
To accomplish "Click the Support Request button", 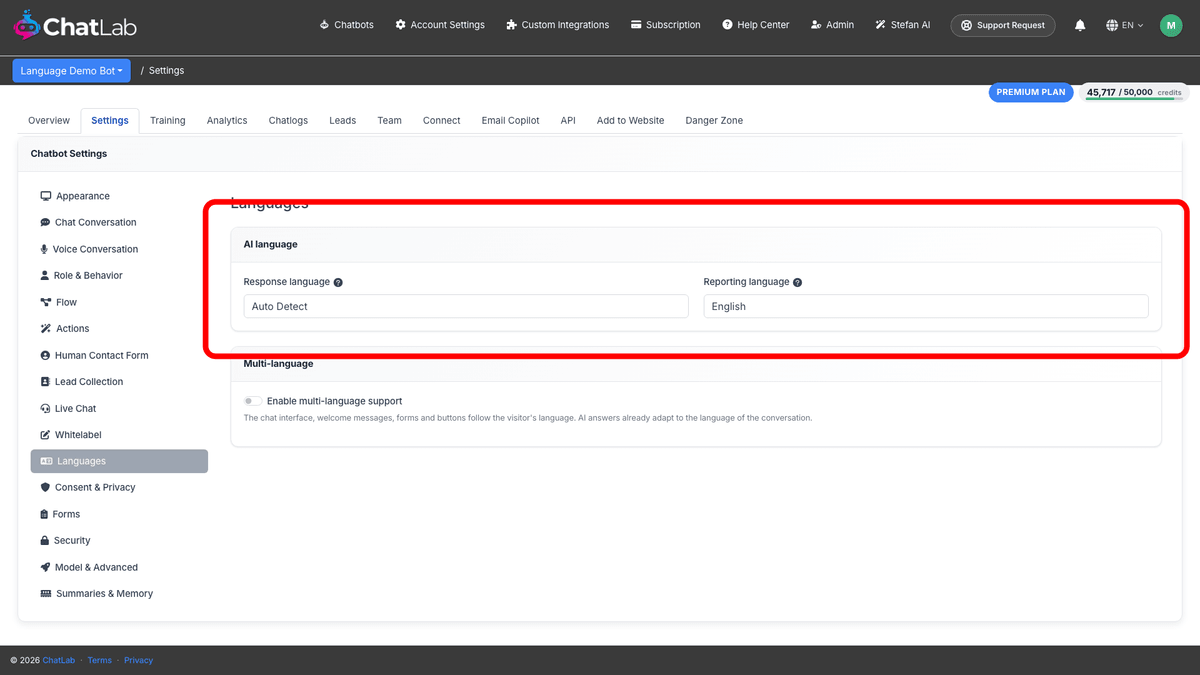I will [1003, 25].
